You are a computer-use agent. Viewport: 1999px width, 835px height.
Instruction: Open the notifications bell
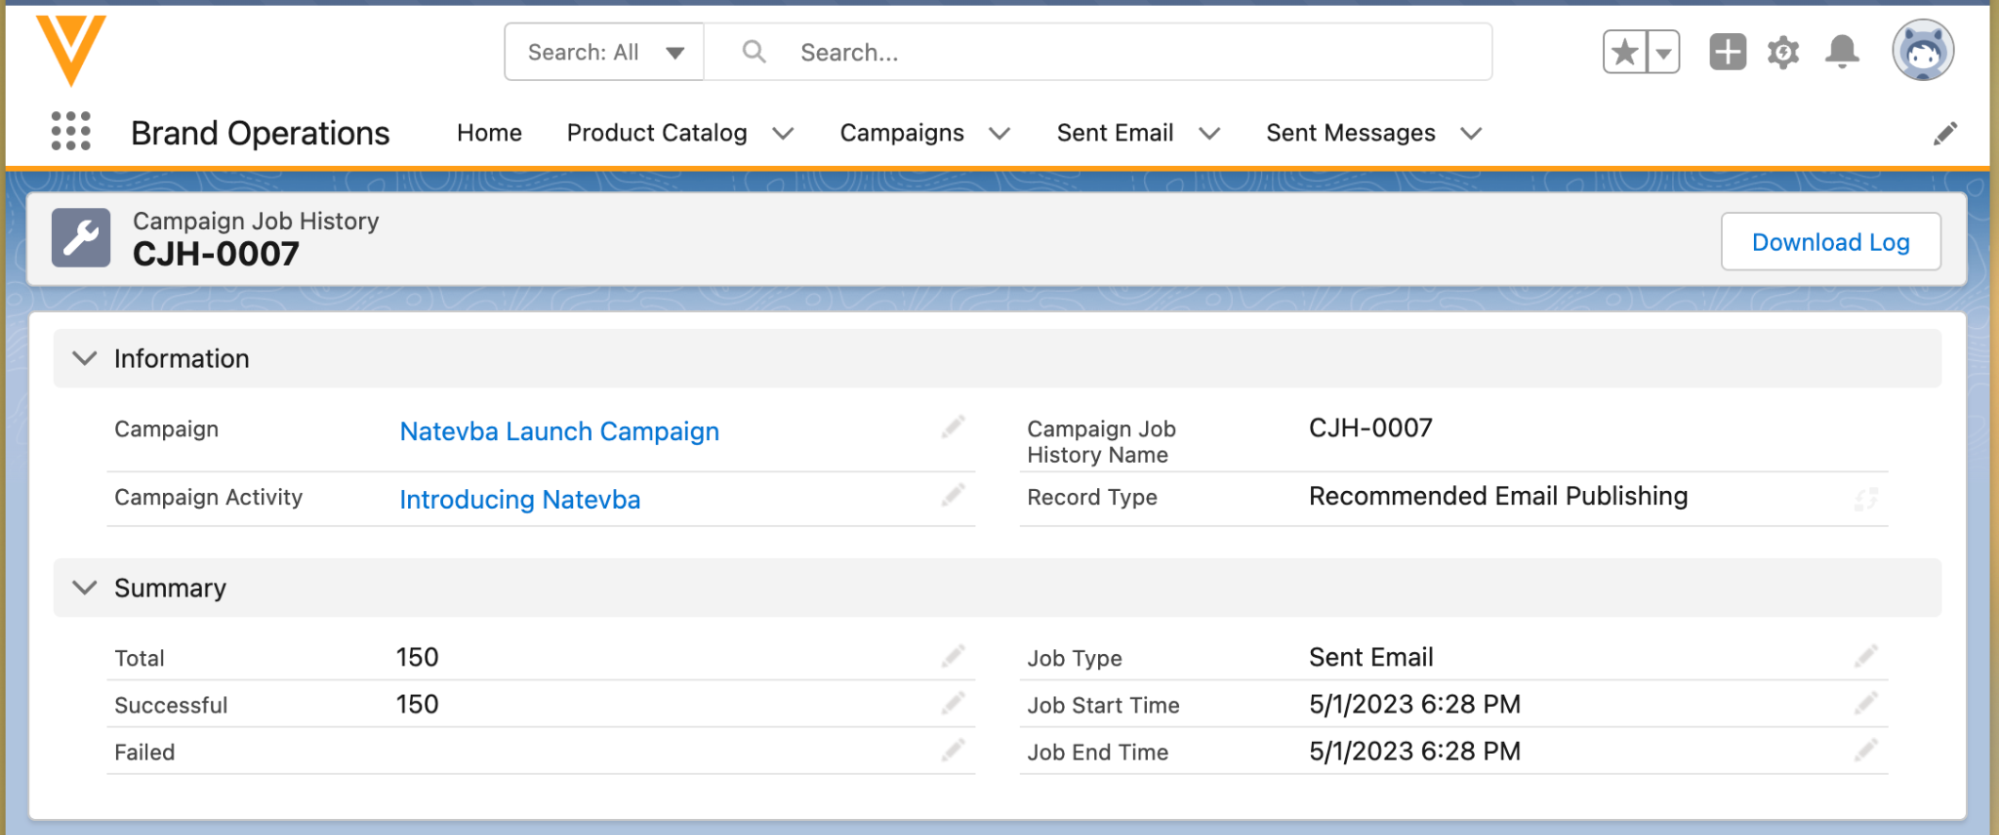[1841, 52]
